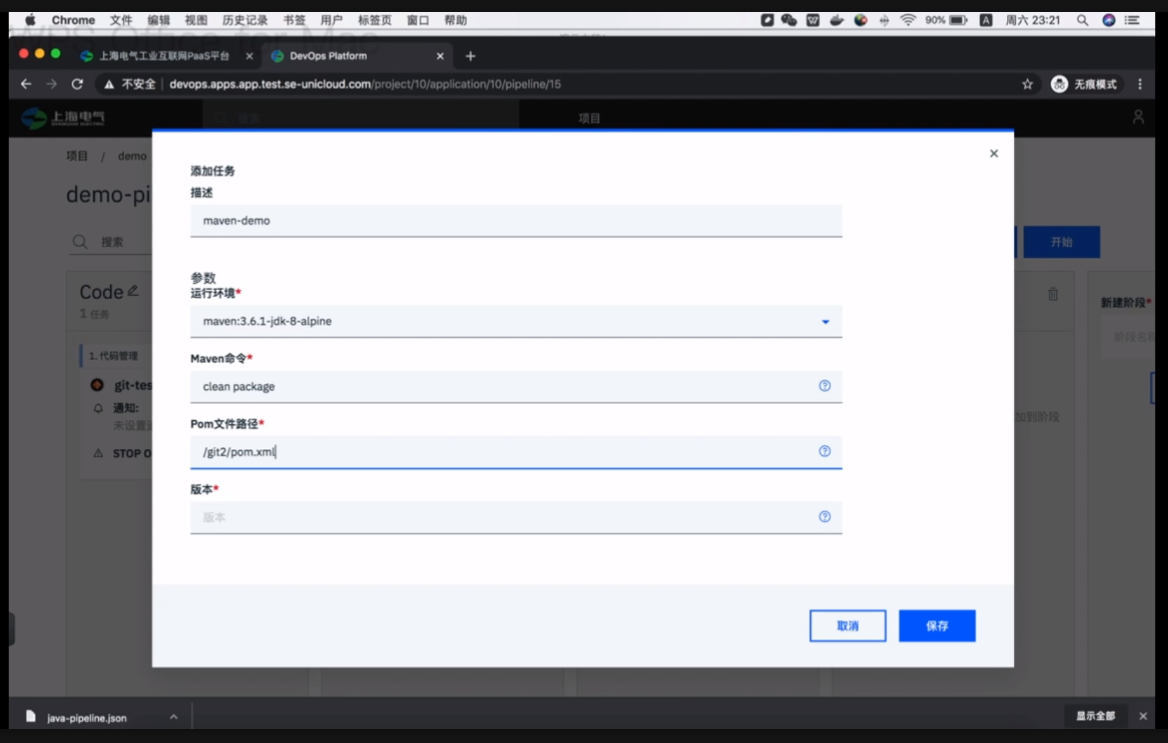The width and height of the screenshot is (1168, 743).
Task: Click the 取消 cancel button
Action: 847,626
